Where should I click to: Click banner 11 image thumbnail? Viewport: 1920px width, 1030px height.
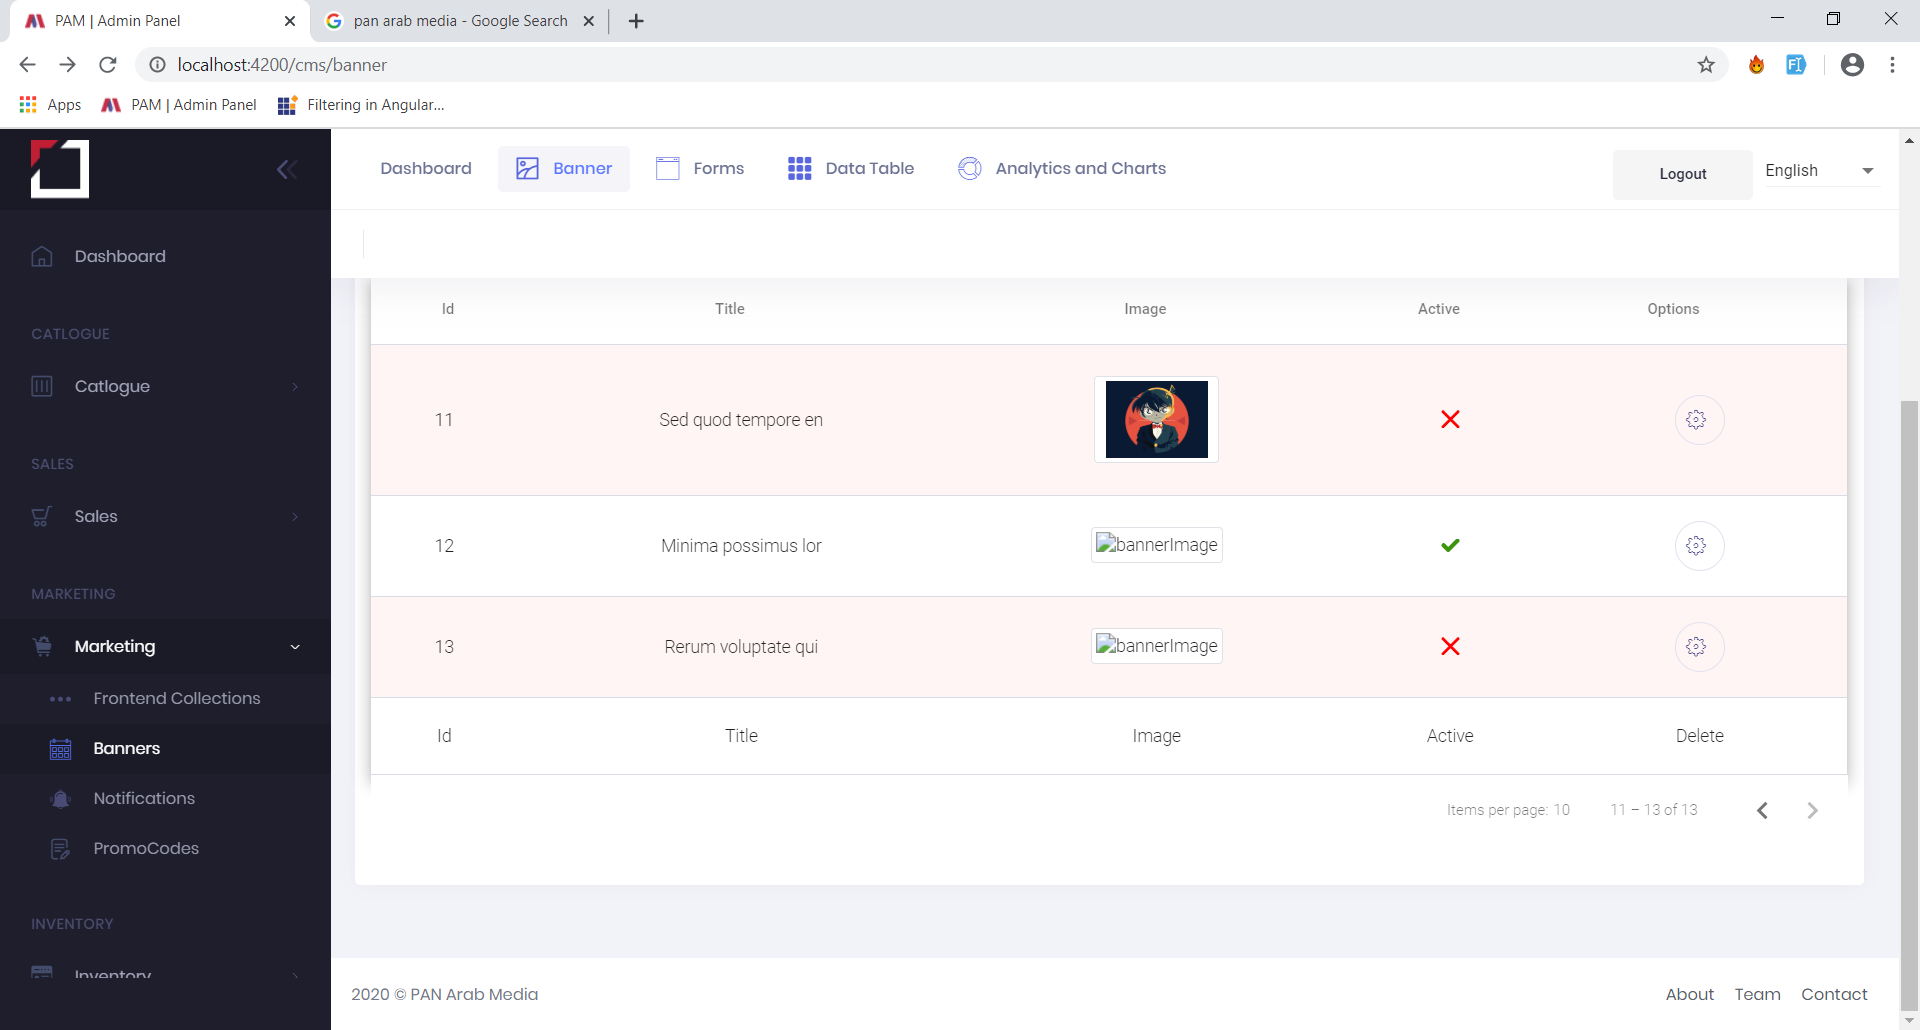1156,420
